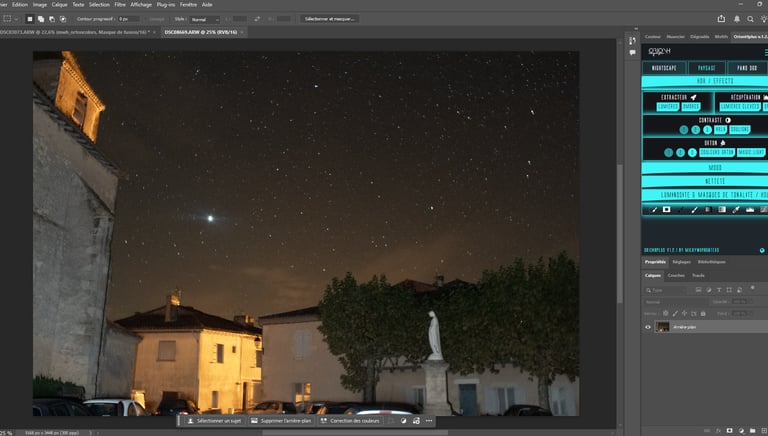Filter layers by type layer T icon
The height and width of the screenshot is (436, 768).
[719, 290]
